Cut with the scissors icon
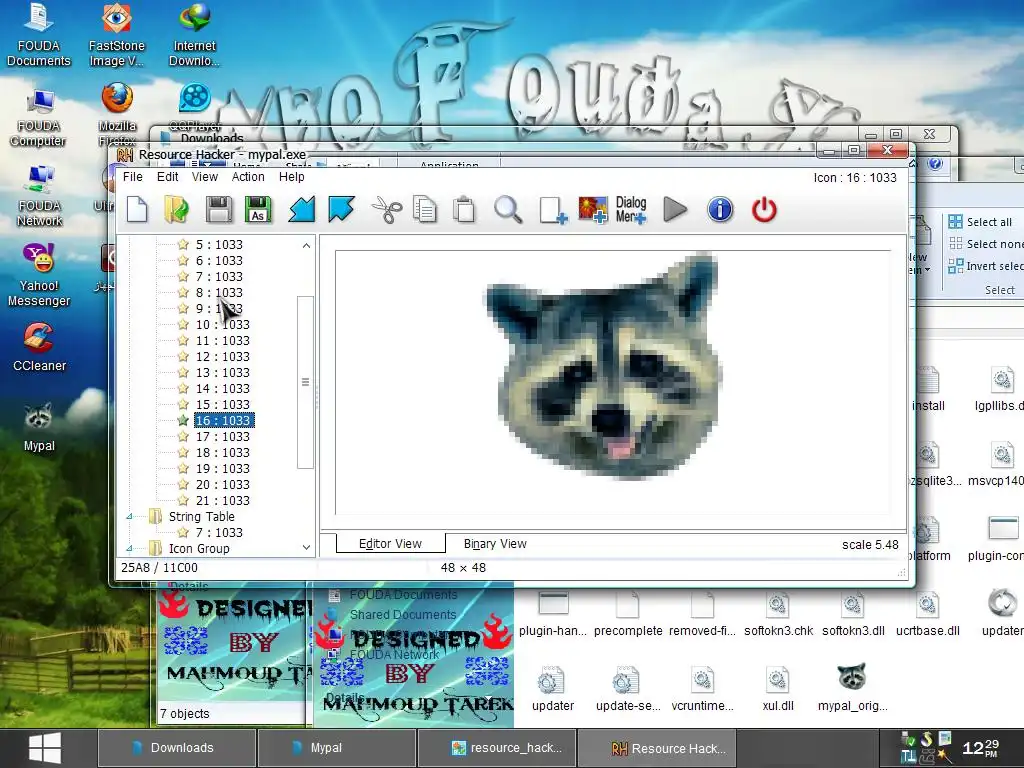Image resolution: width=1024 pixels, height=768 pixels. click(x=387, y=210)
